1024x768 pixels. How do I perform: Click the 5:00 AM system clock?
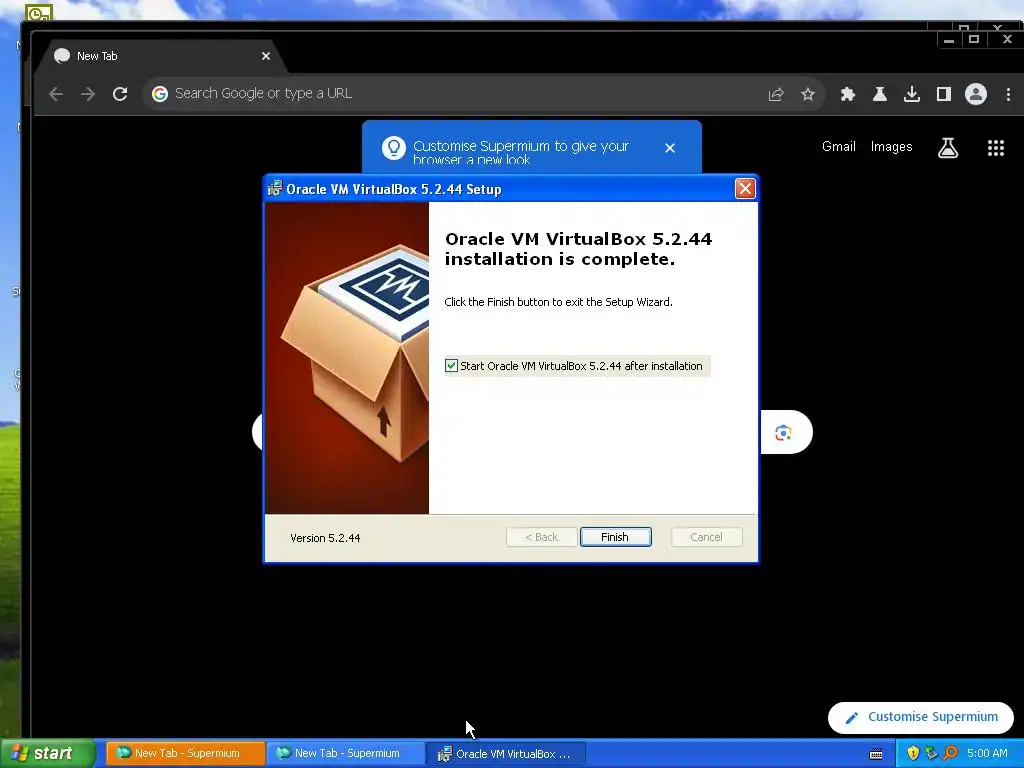[987, 754]
